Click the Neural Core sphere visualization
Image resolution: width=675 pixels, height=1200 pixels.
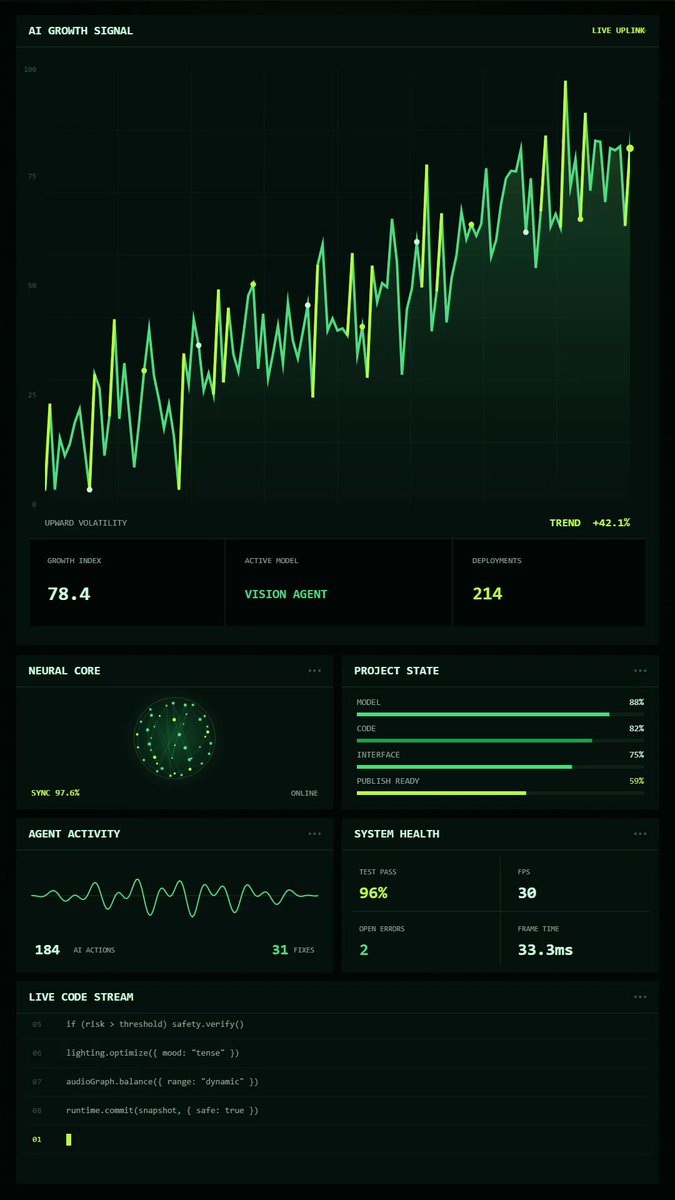175,739
